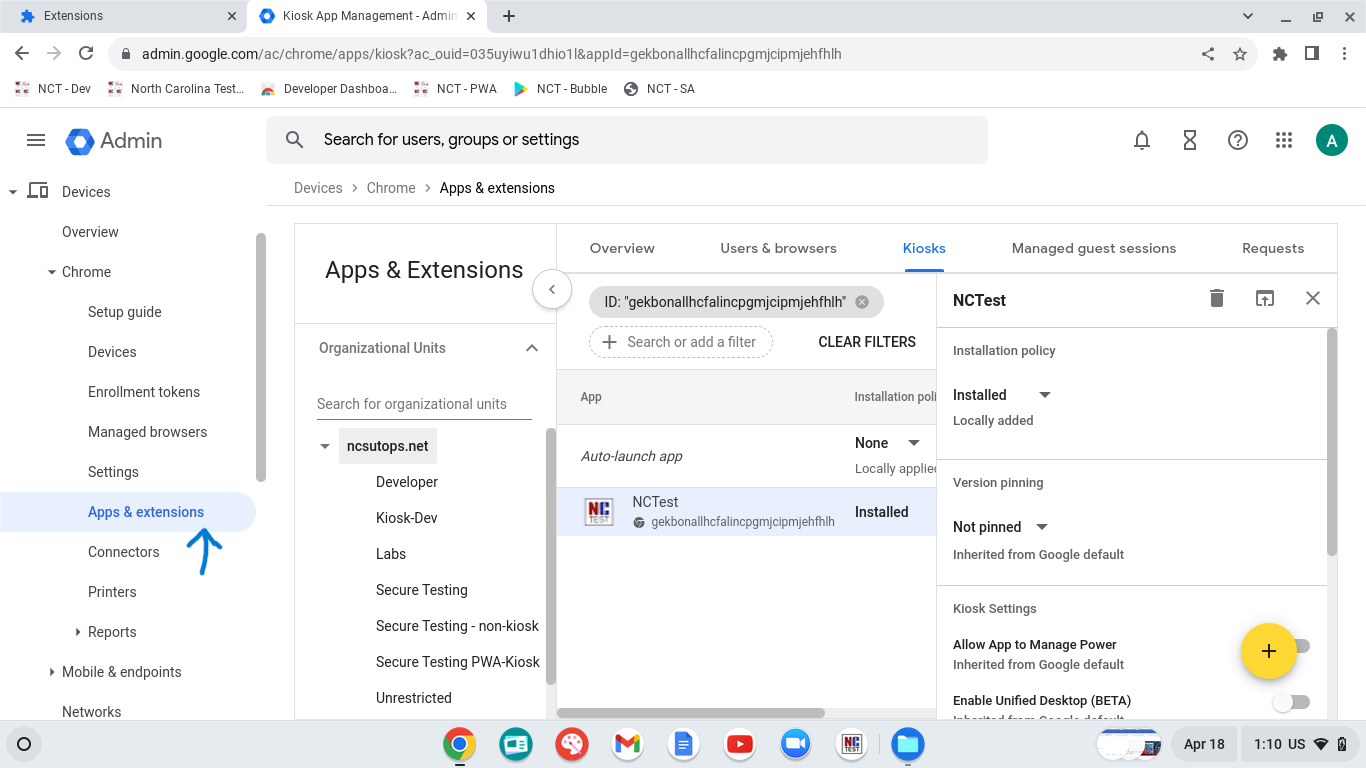Open notifications bell
The width and height of the screenshot is (1366, 768).
(1142, 141)
